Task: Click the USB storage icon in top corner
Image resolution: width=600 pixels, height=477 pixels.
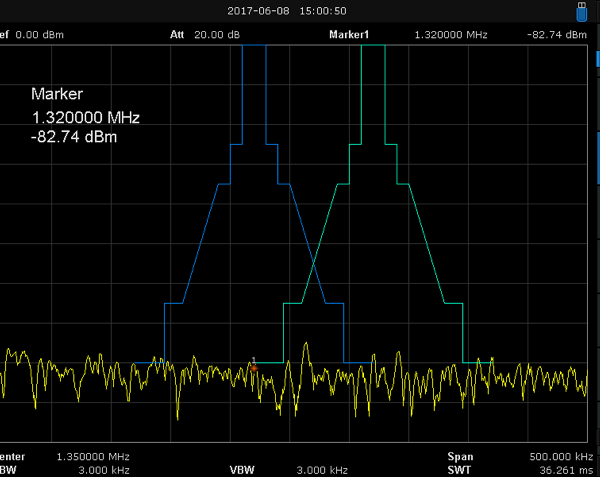Action: click(x=582, y=12)
